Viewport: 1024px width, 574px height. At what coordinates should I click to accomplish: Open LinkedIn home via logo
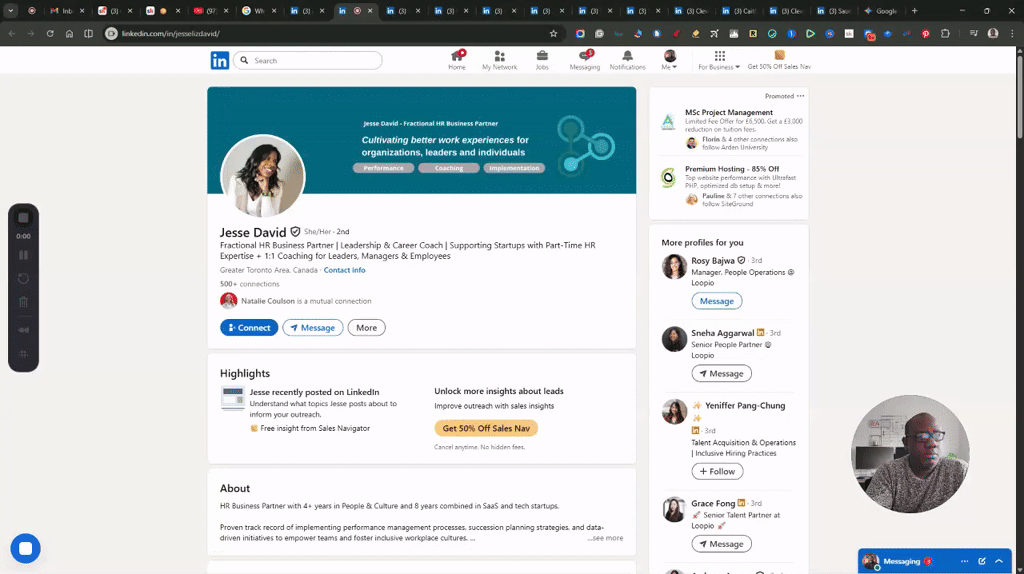coord(219,60)
